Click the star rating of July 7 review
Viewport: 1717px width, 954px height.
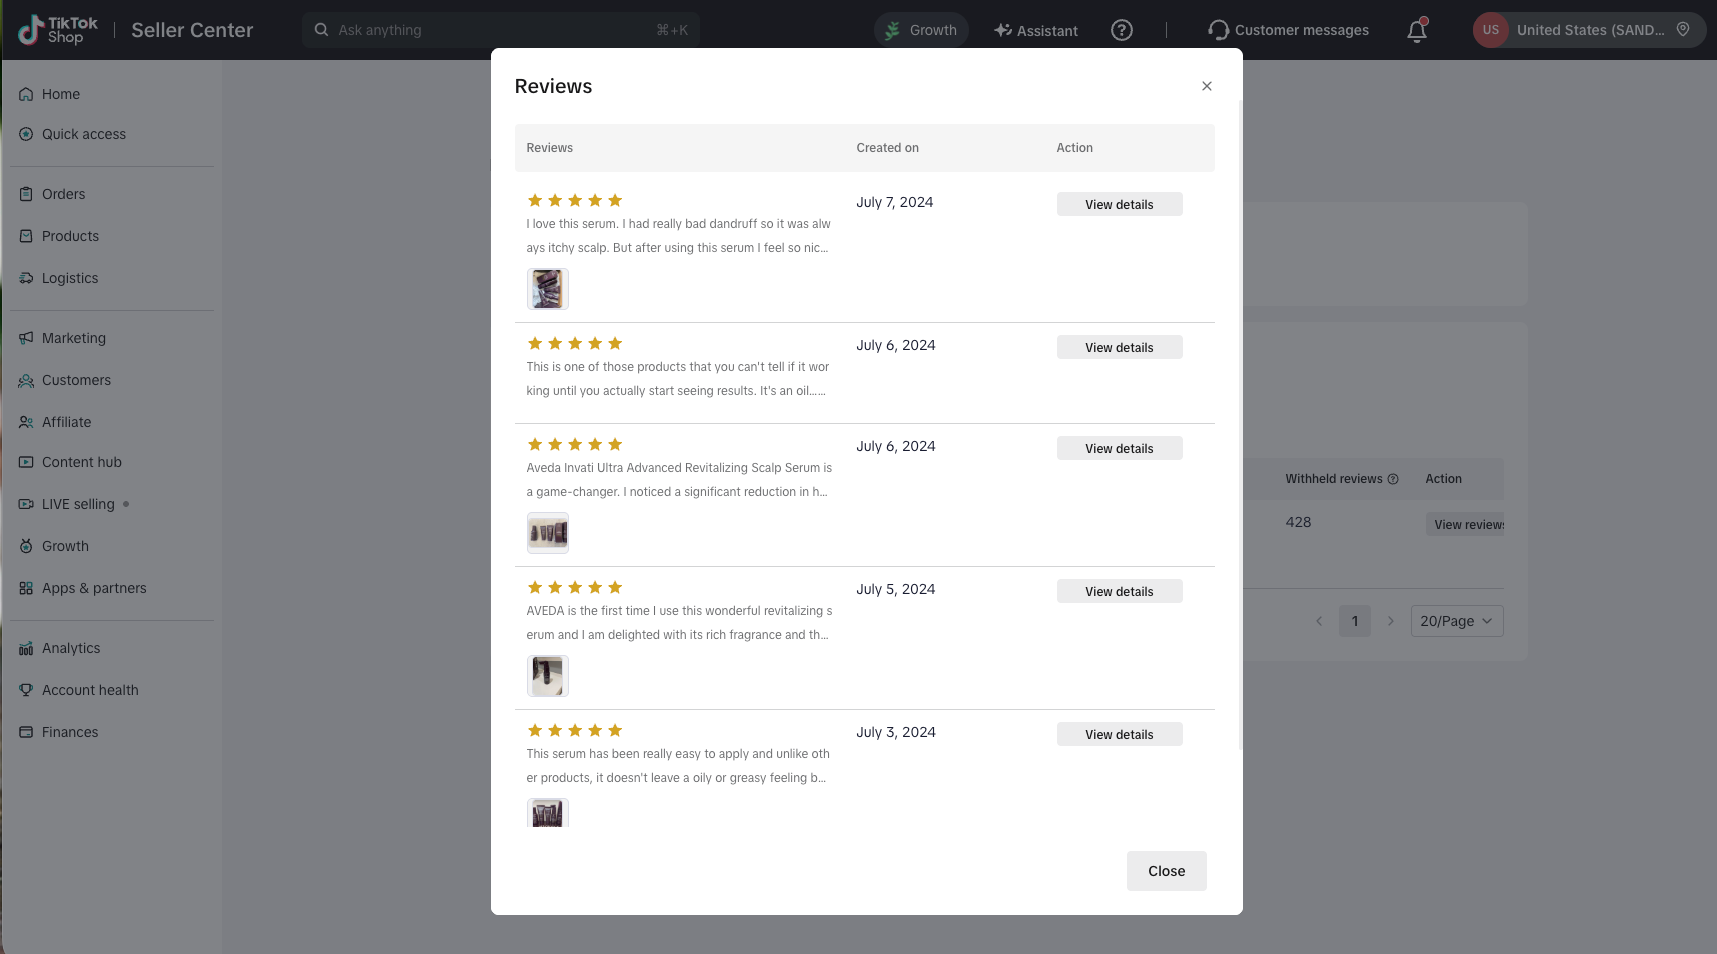tap(575, 200)
